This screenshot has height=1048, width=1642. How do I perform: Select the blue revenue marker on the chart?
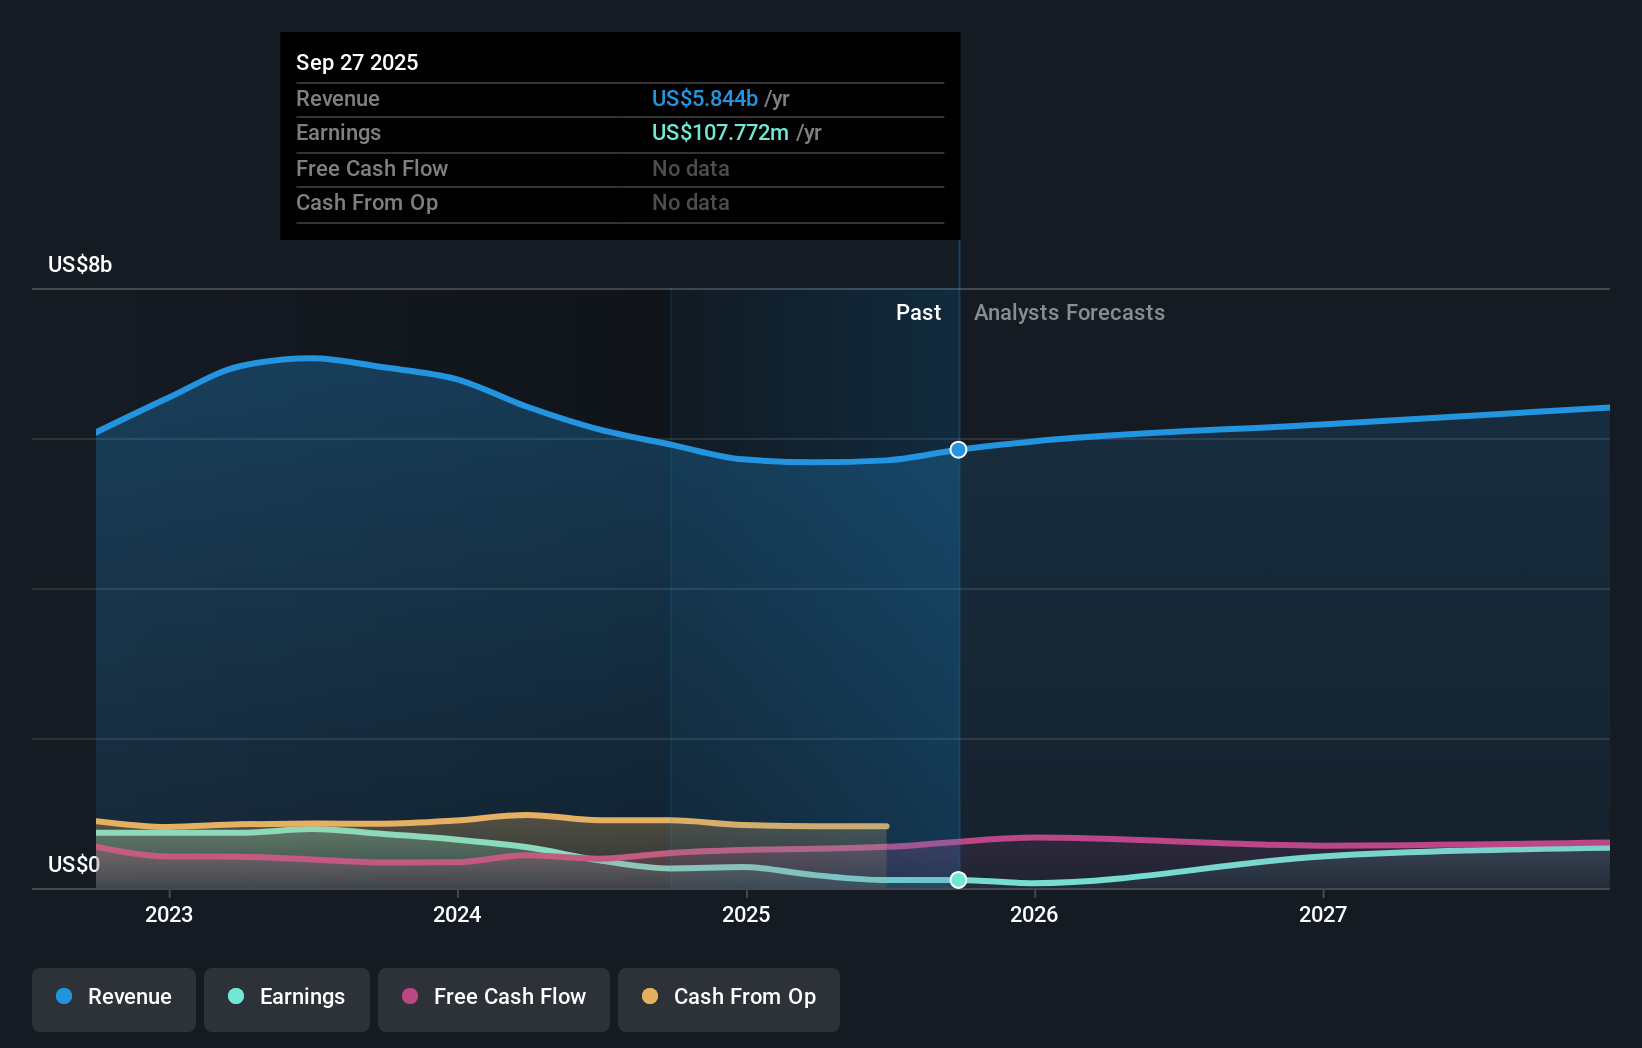[x=957, y=450]
